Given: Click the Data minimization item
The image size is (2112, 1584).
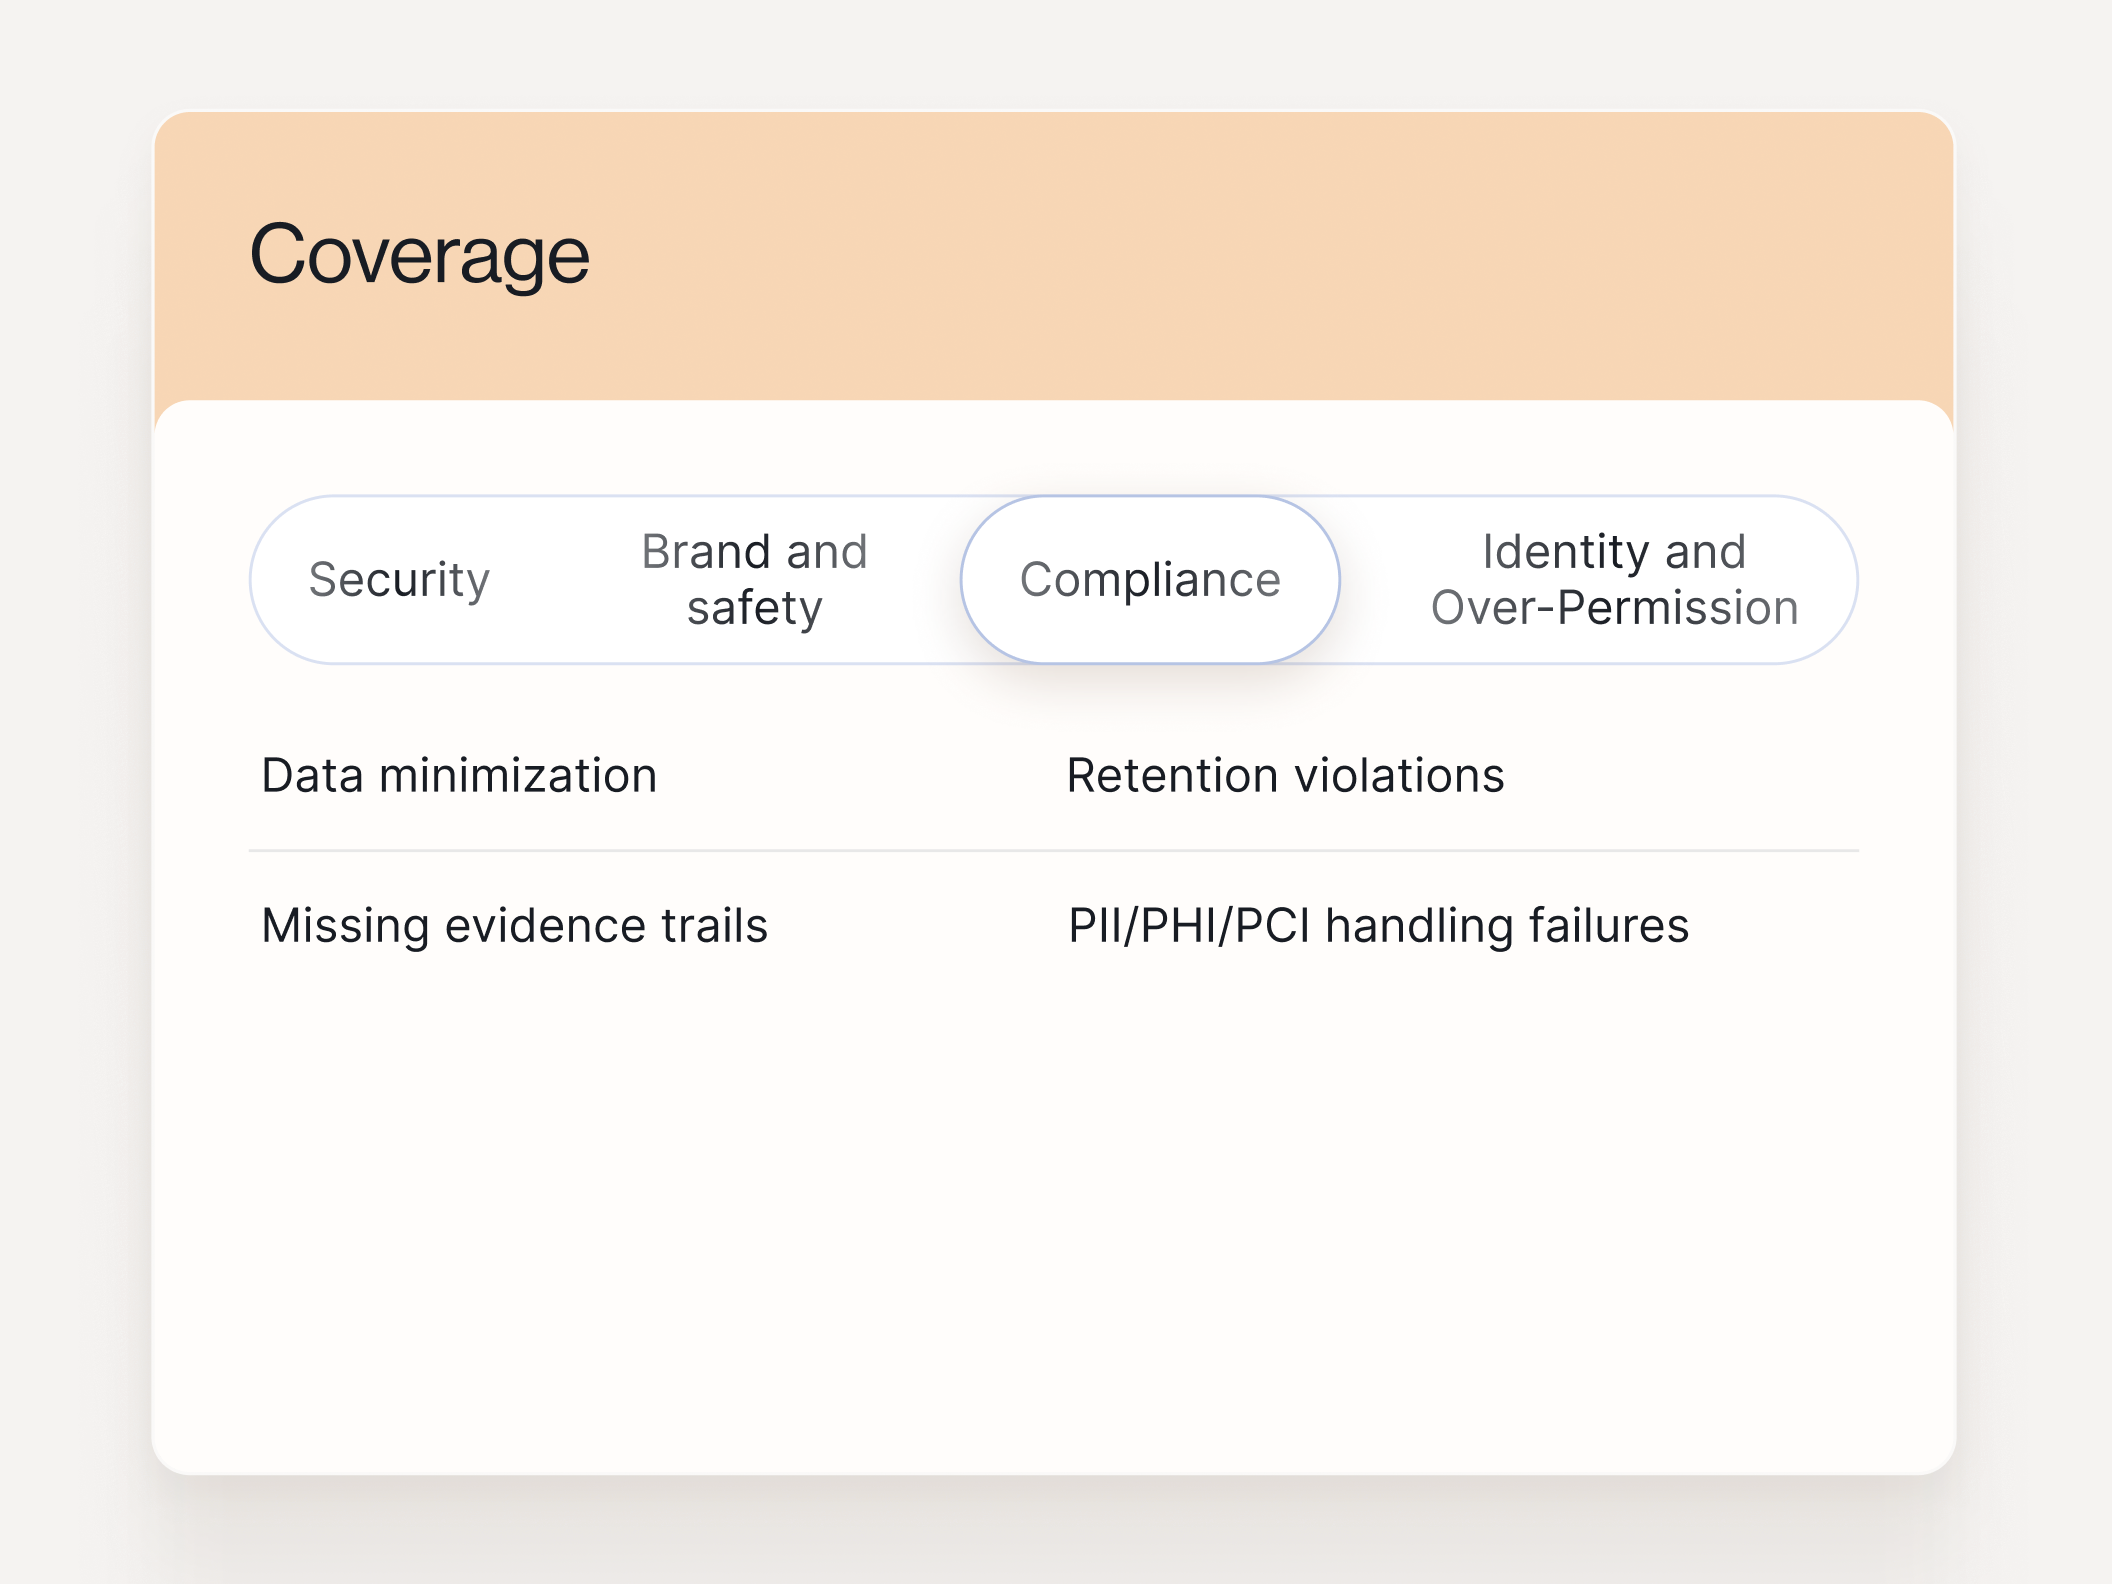Looking at the screenshot, I should click(x=459, y=776).
